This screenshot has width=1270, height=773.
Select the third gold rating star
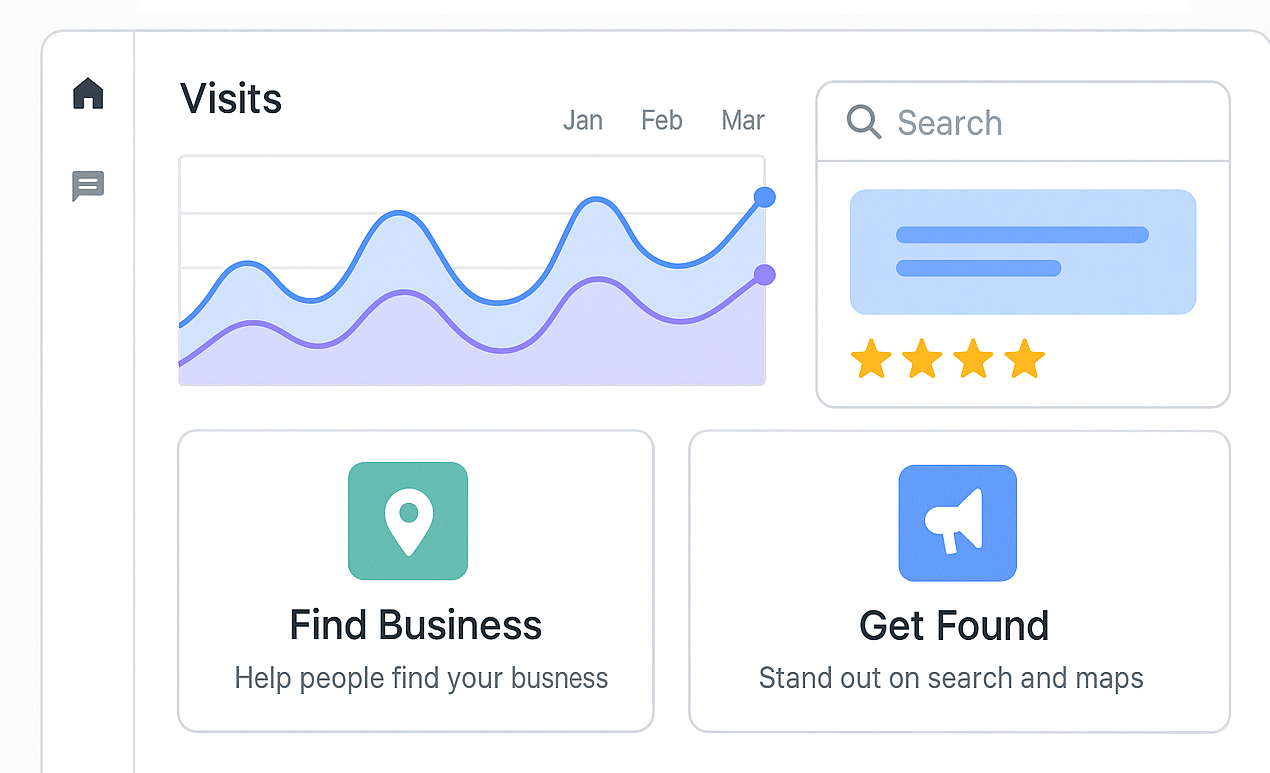[x=973, y=358]
